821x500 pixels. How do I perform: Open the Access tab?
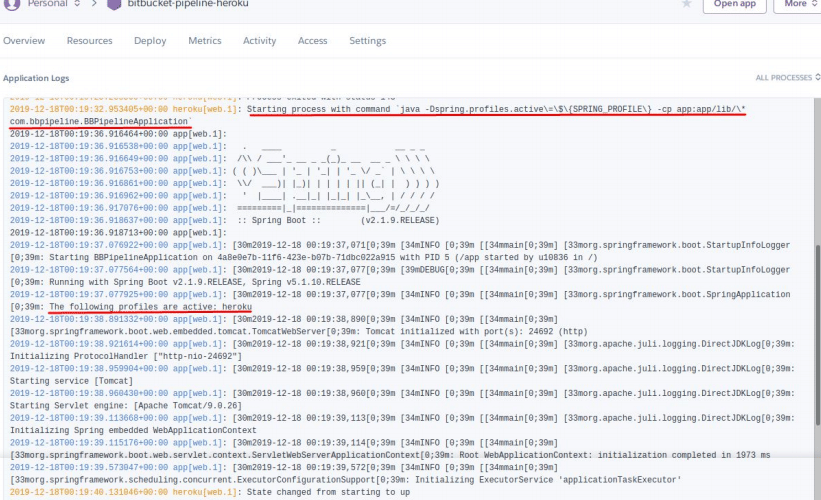[x=313, y=41]
